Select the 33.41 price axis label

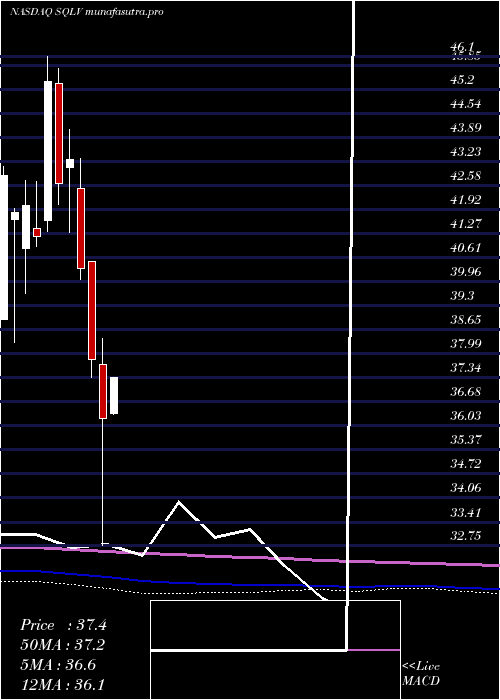[x=466, y=512]
